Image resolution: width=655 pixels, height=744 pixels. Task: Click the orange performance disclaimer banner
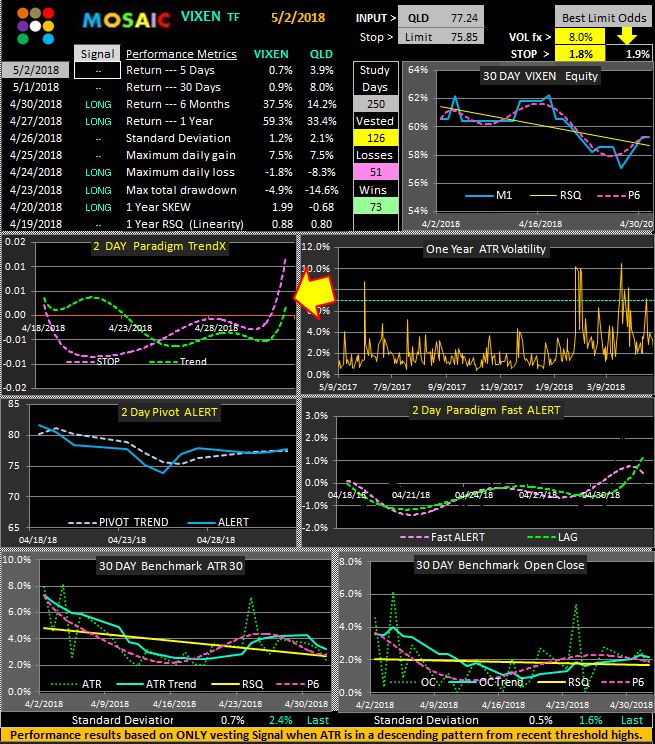tap(327, 735)
